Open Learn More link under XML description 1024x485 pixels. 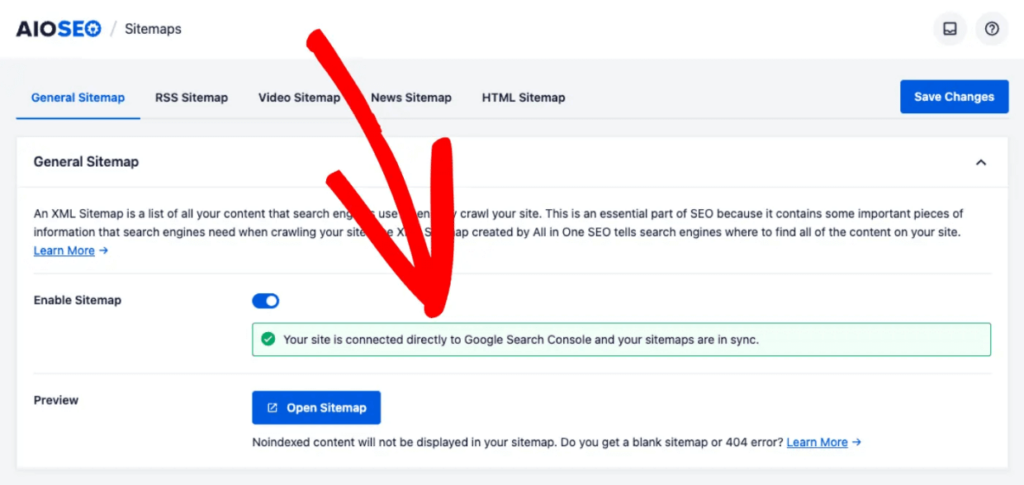pyautogui.click(x=64, y=251)
